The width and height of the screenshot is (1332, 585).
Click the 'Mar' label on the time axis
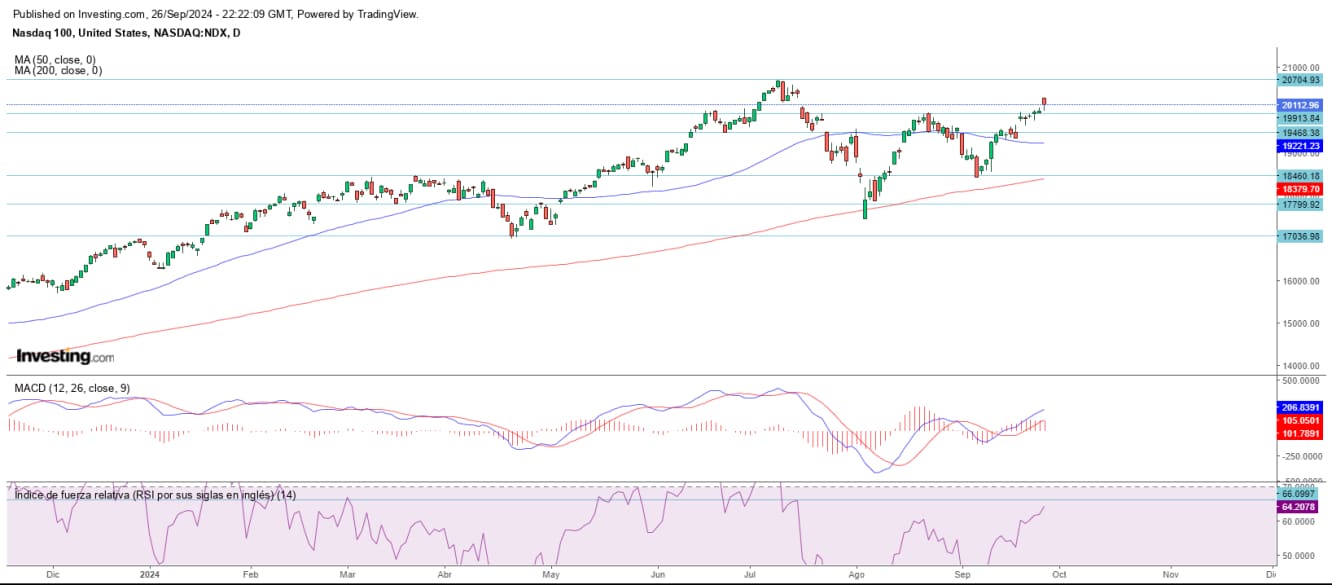[x=348, y=575]
